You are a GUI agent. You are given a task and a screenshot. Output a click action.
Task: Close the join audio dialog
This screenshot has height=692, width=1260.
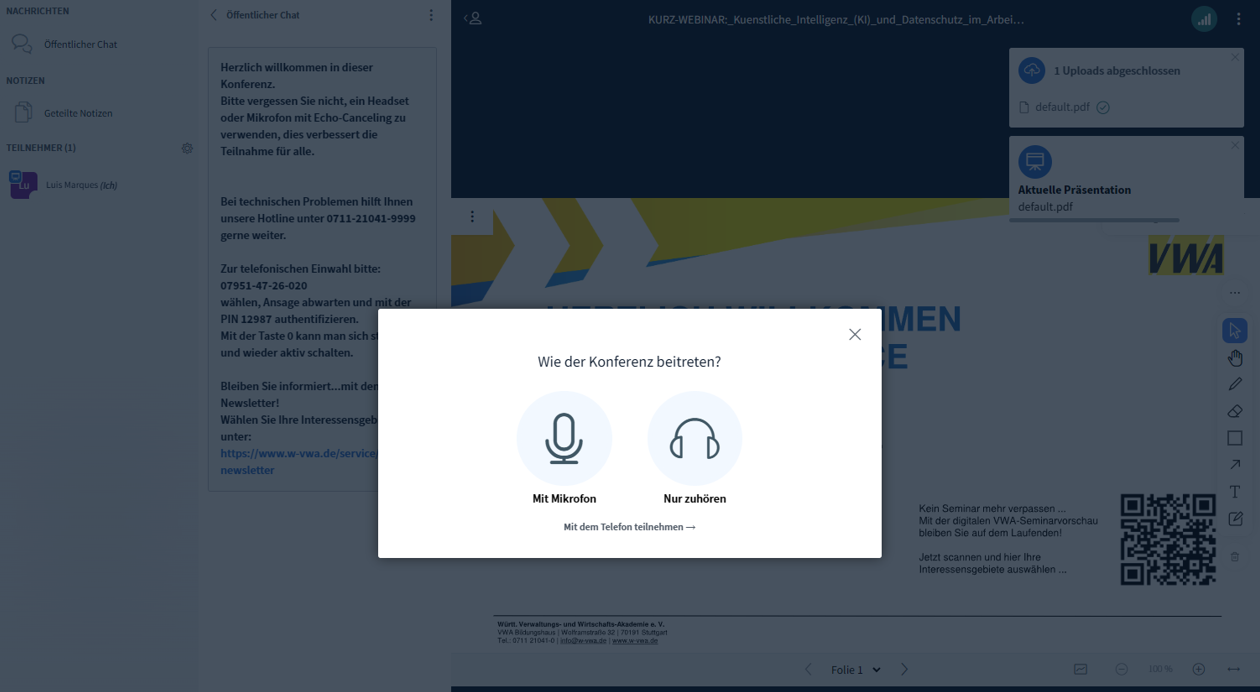coord(854,335)
